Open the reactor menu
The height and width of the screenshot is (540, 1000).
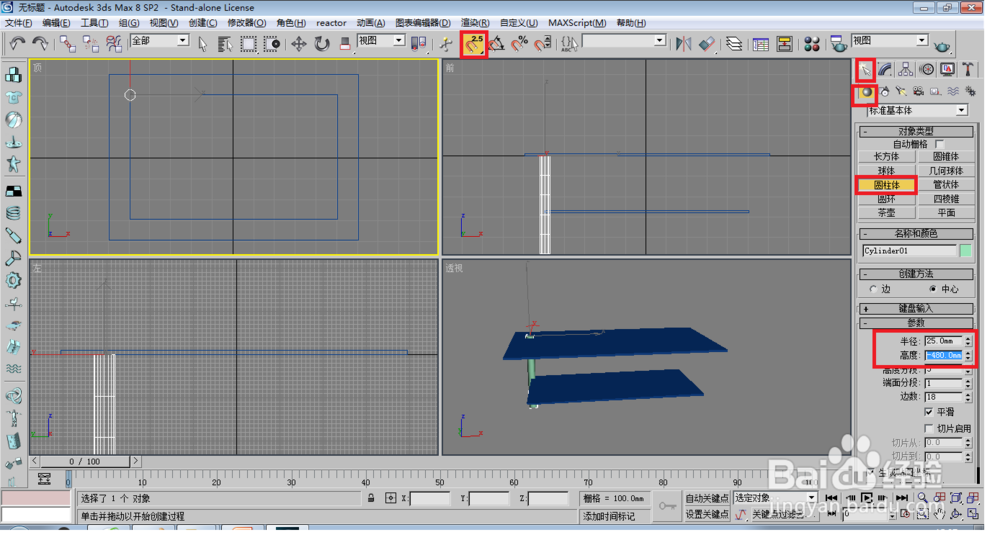pos(331,23)
